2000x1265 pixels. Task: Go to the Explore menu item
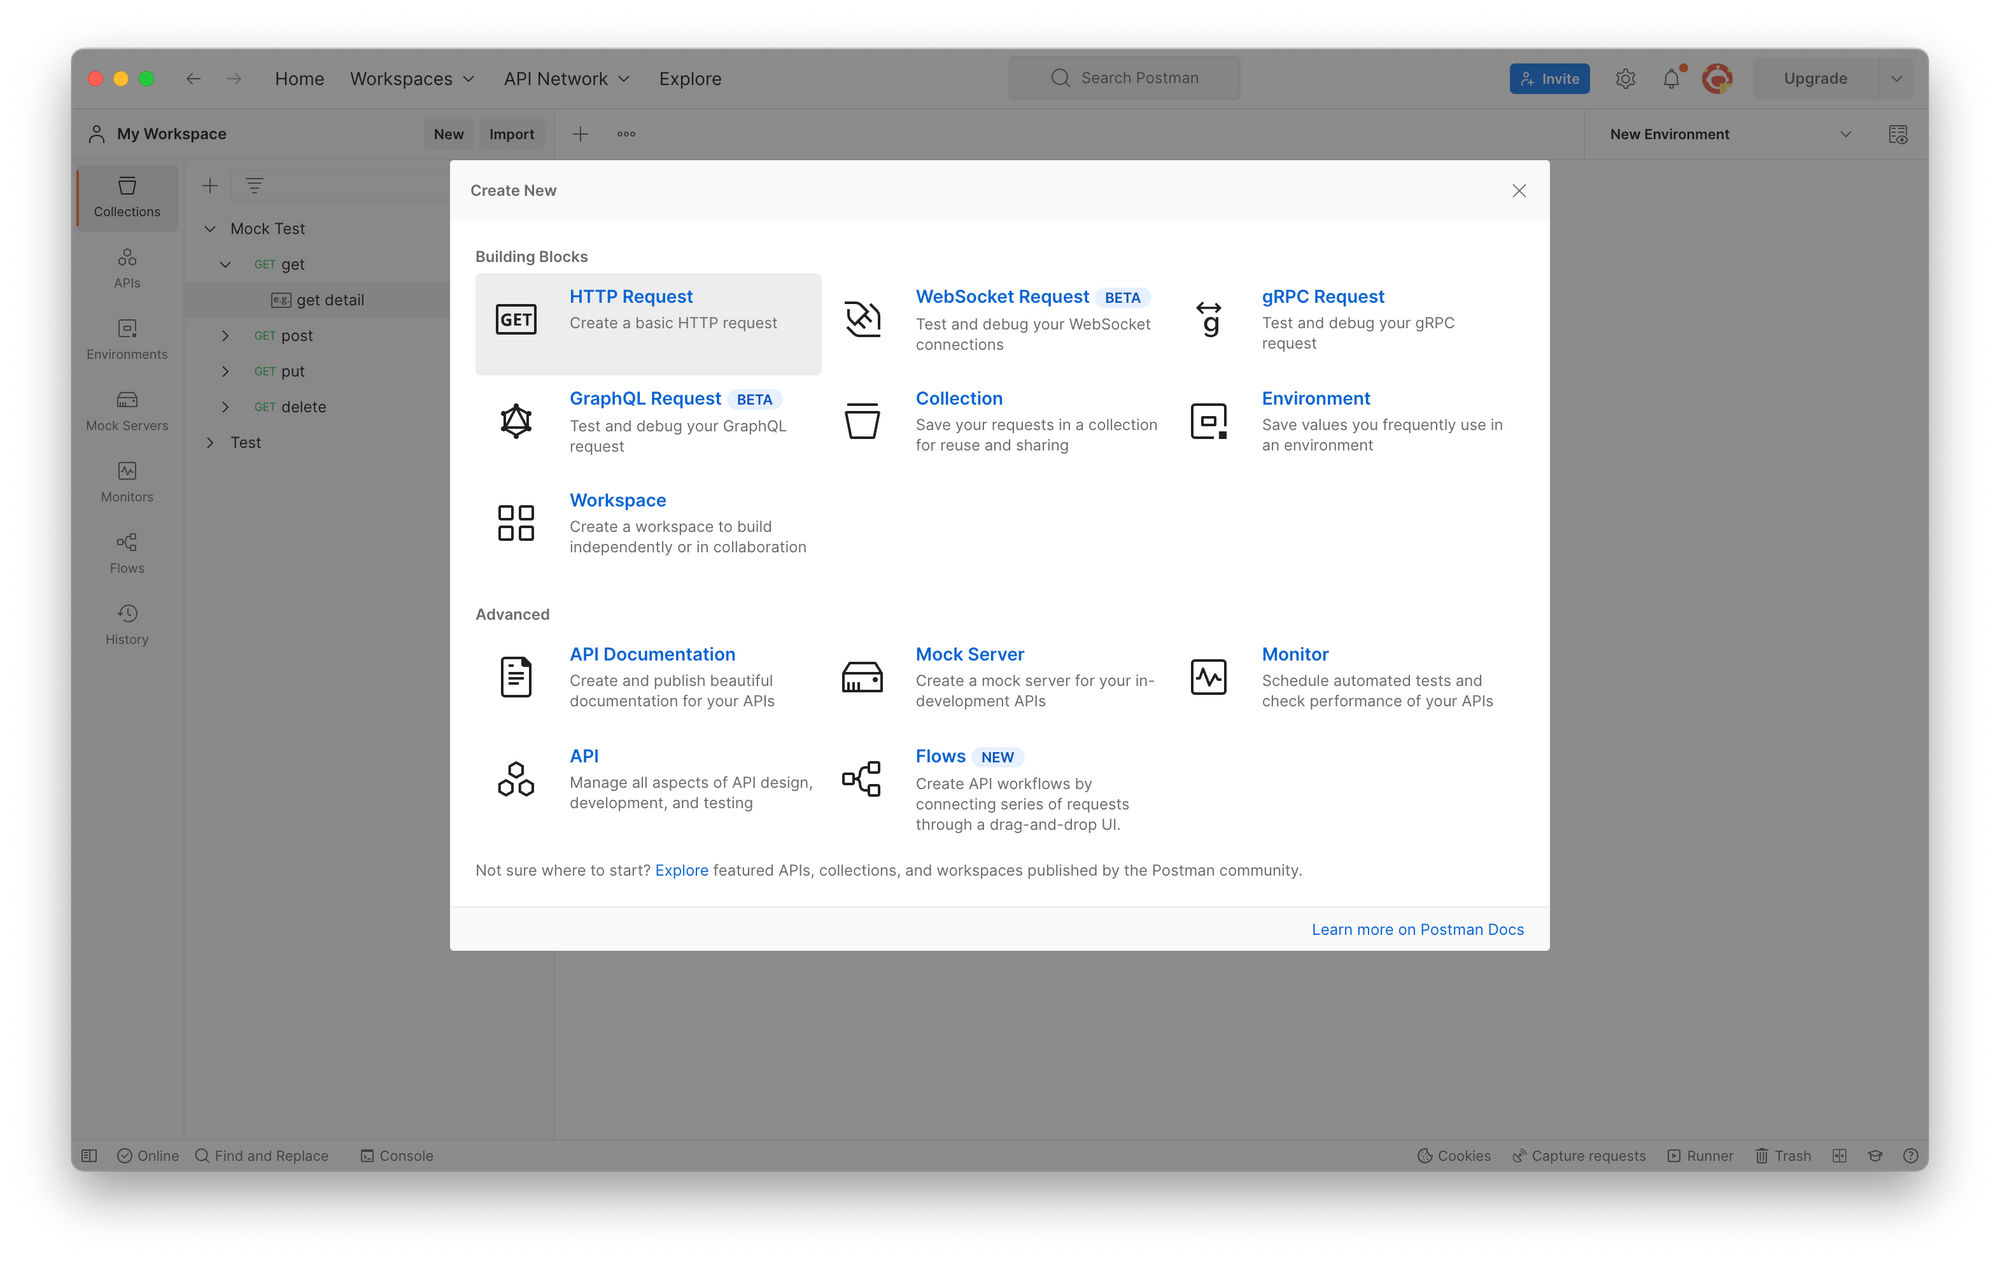point(690,78)
